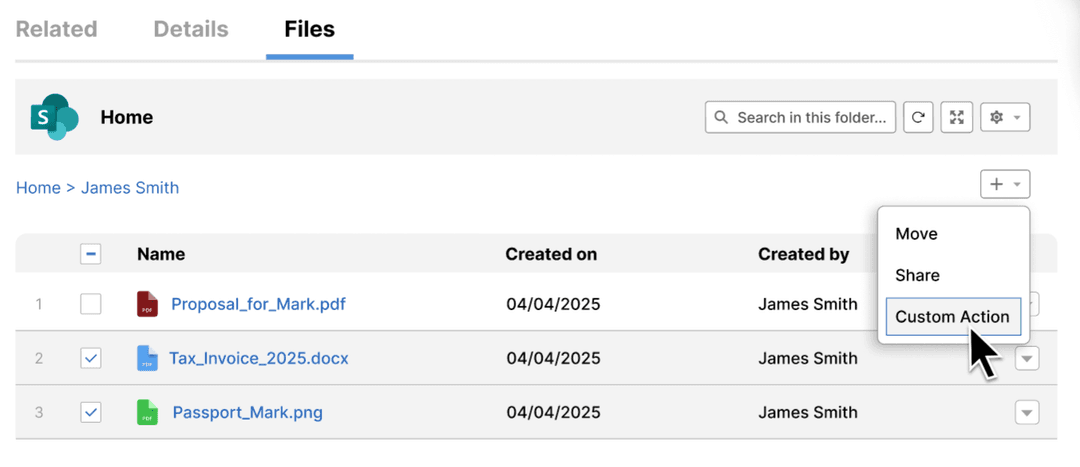
Task: Open the gear settings dropdown
Action: [1005, 117]
